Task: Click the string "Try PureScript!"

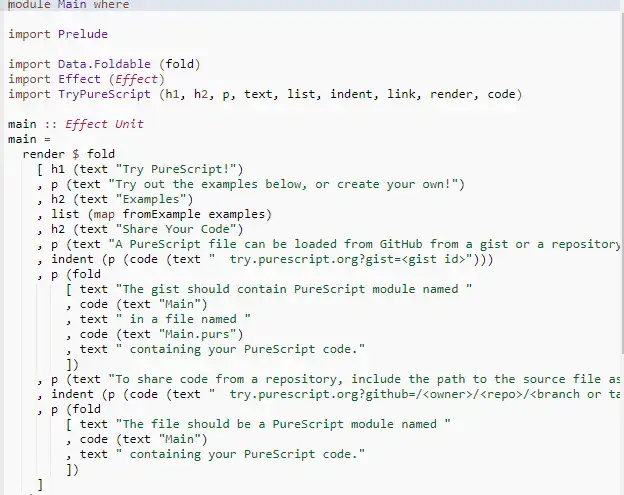Action: pos(176,169)
